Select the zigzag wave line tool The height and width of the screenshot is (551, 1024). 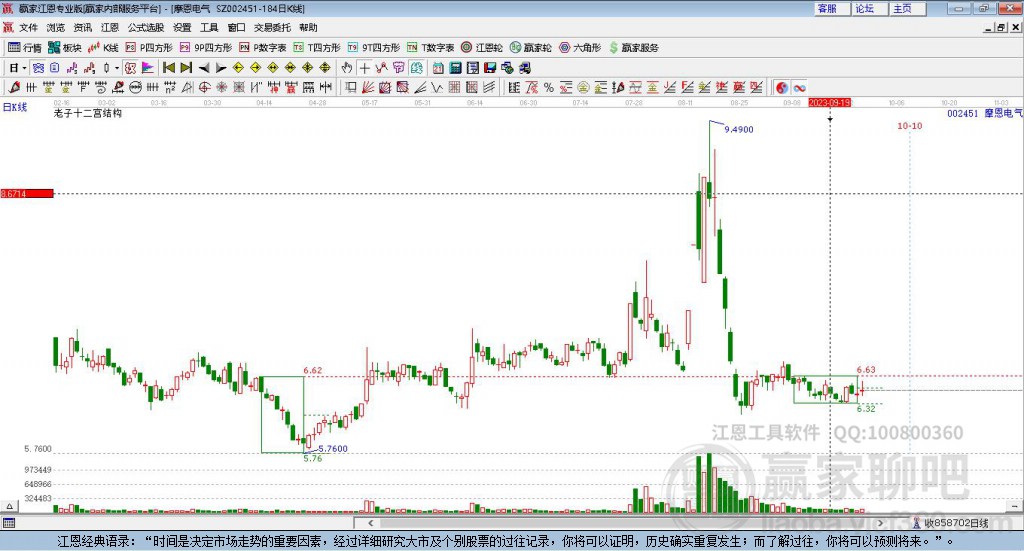pos(437,87)
